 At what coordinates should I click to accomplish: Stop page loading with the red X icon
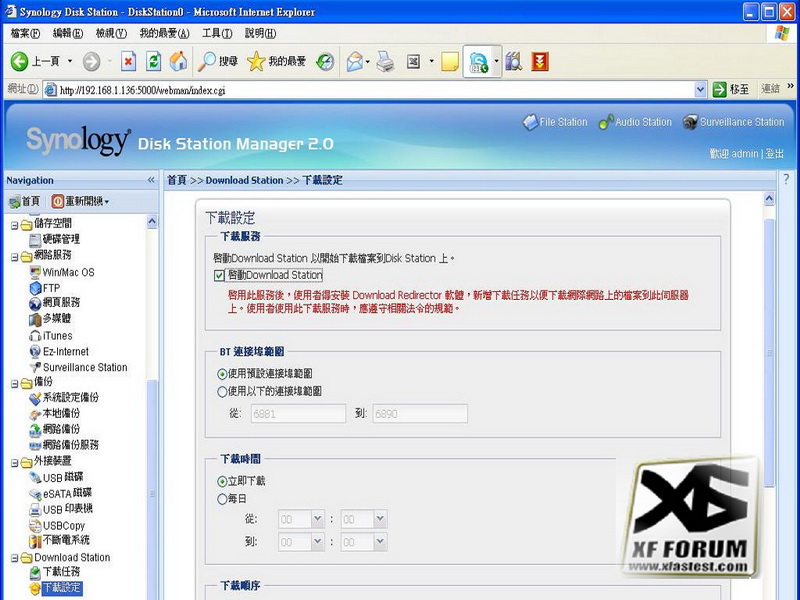(x=129, y=62)
